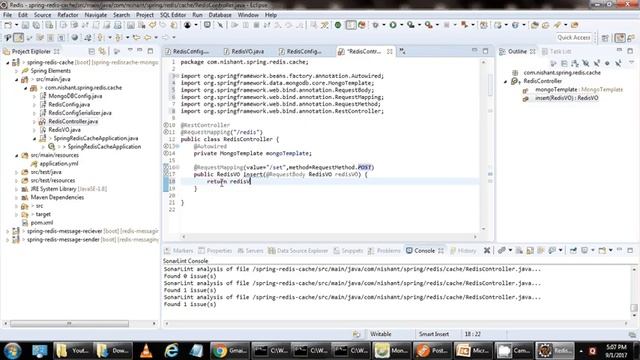Click the Link with Editor icon
This screenshot has width=640, height=360.
[102, 51]
